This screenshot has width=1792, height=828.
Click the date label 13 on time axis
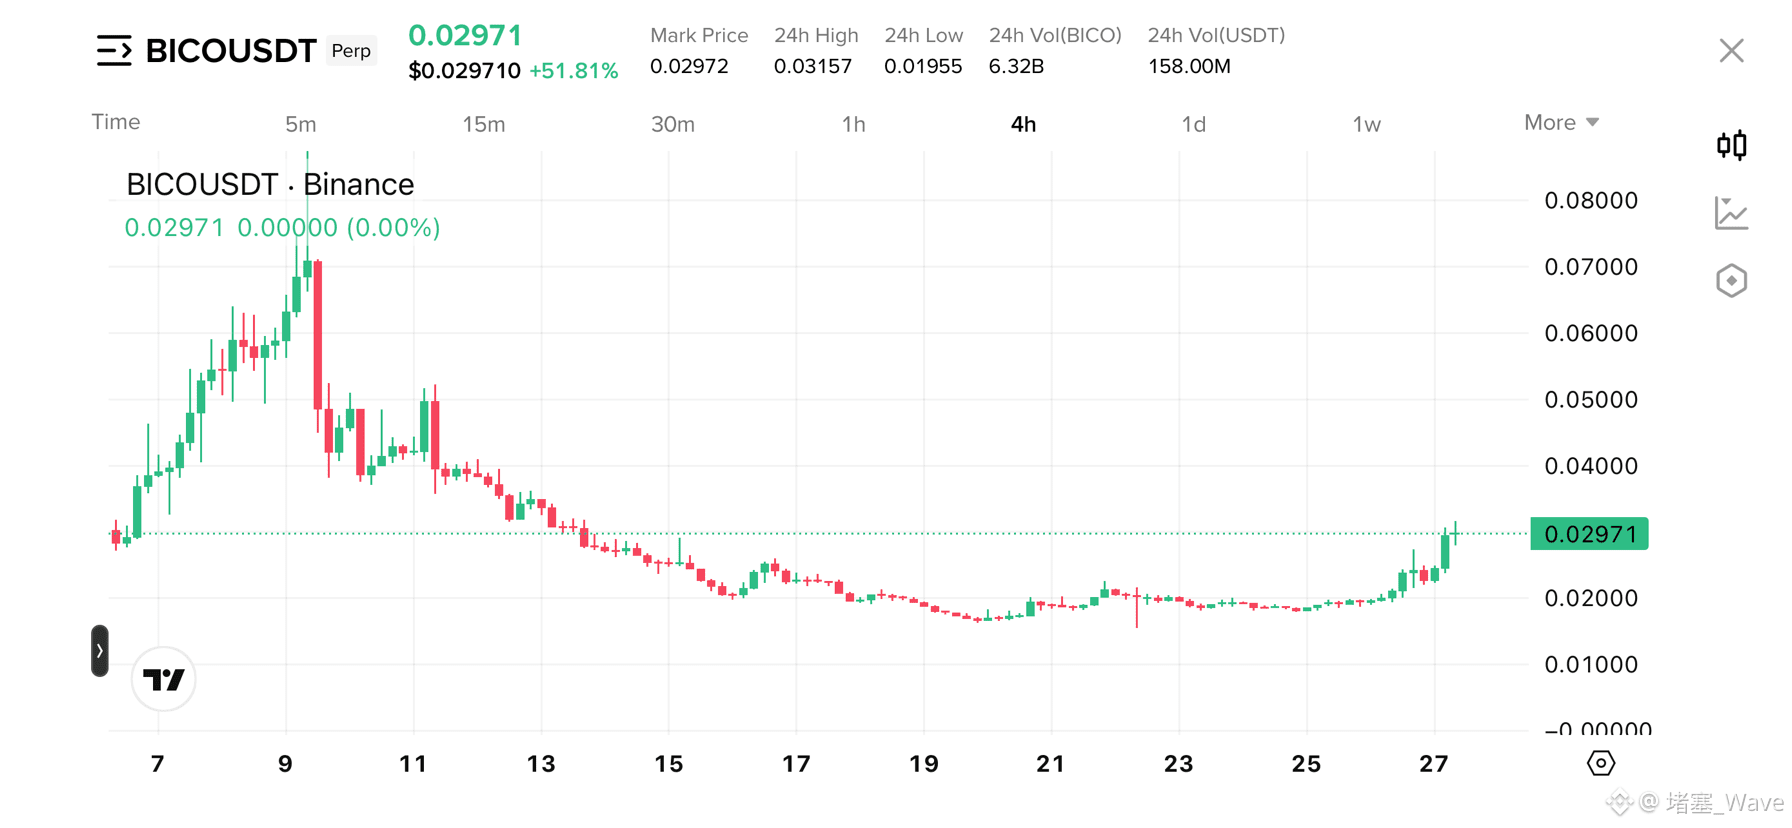point(541,764)
